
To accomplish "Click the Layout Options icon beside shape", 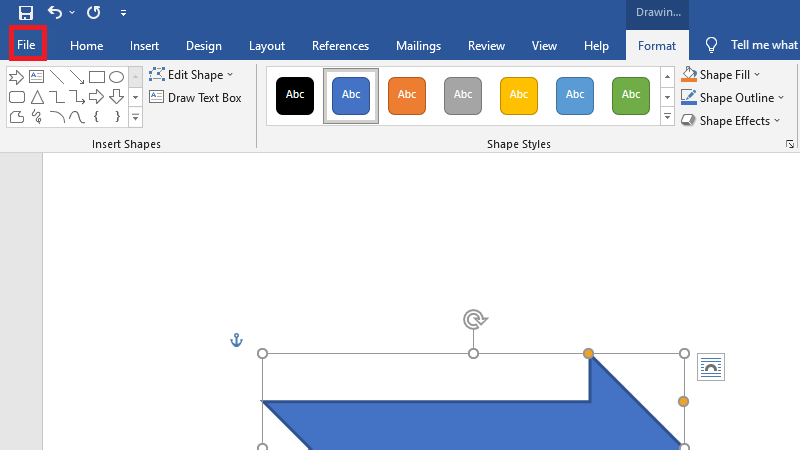I will click(x=710, y=367).
